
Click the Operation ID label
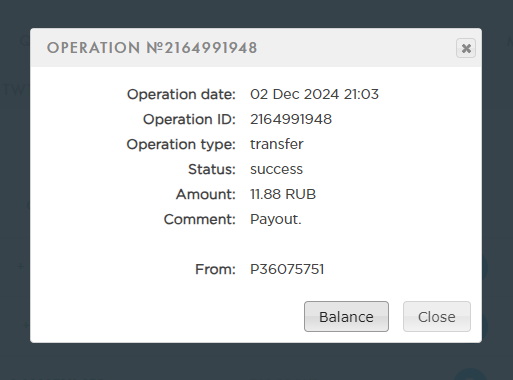(x=189, y=119)
